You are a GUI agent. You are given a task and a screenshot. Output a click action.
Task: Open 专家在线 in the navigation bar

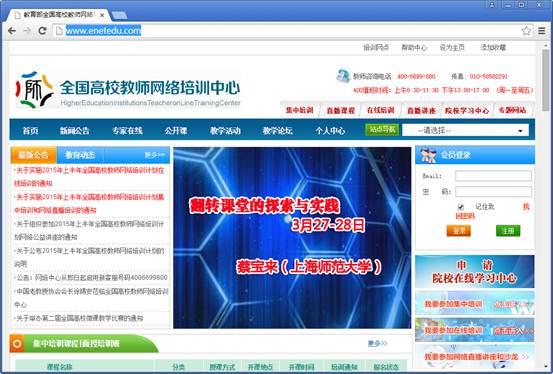127,131
